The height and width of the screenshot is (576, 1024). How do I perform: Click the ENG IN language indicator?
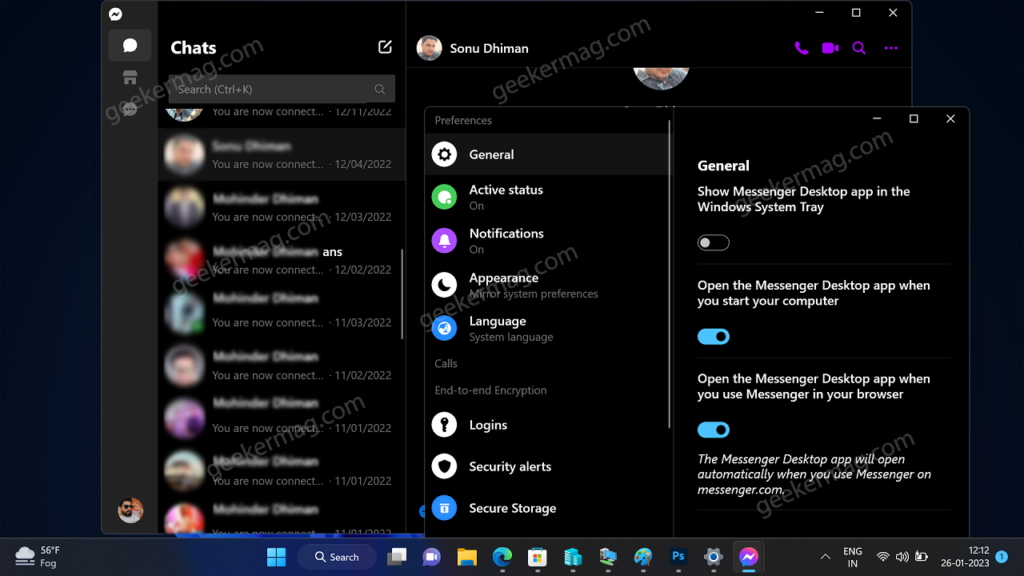pos(852,557)
